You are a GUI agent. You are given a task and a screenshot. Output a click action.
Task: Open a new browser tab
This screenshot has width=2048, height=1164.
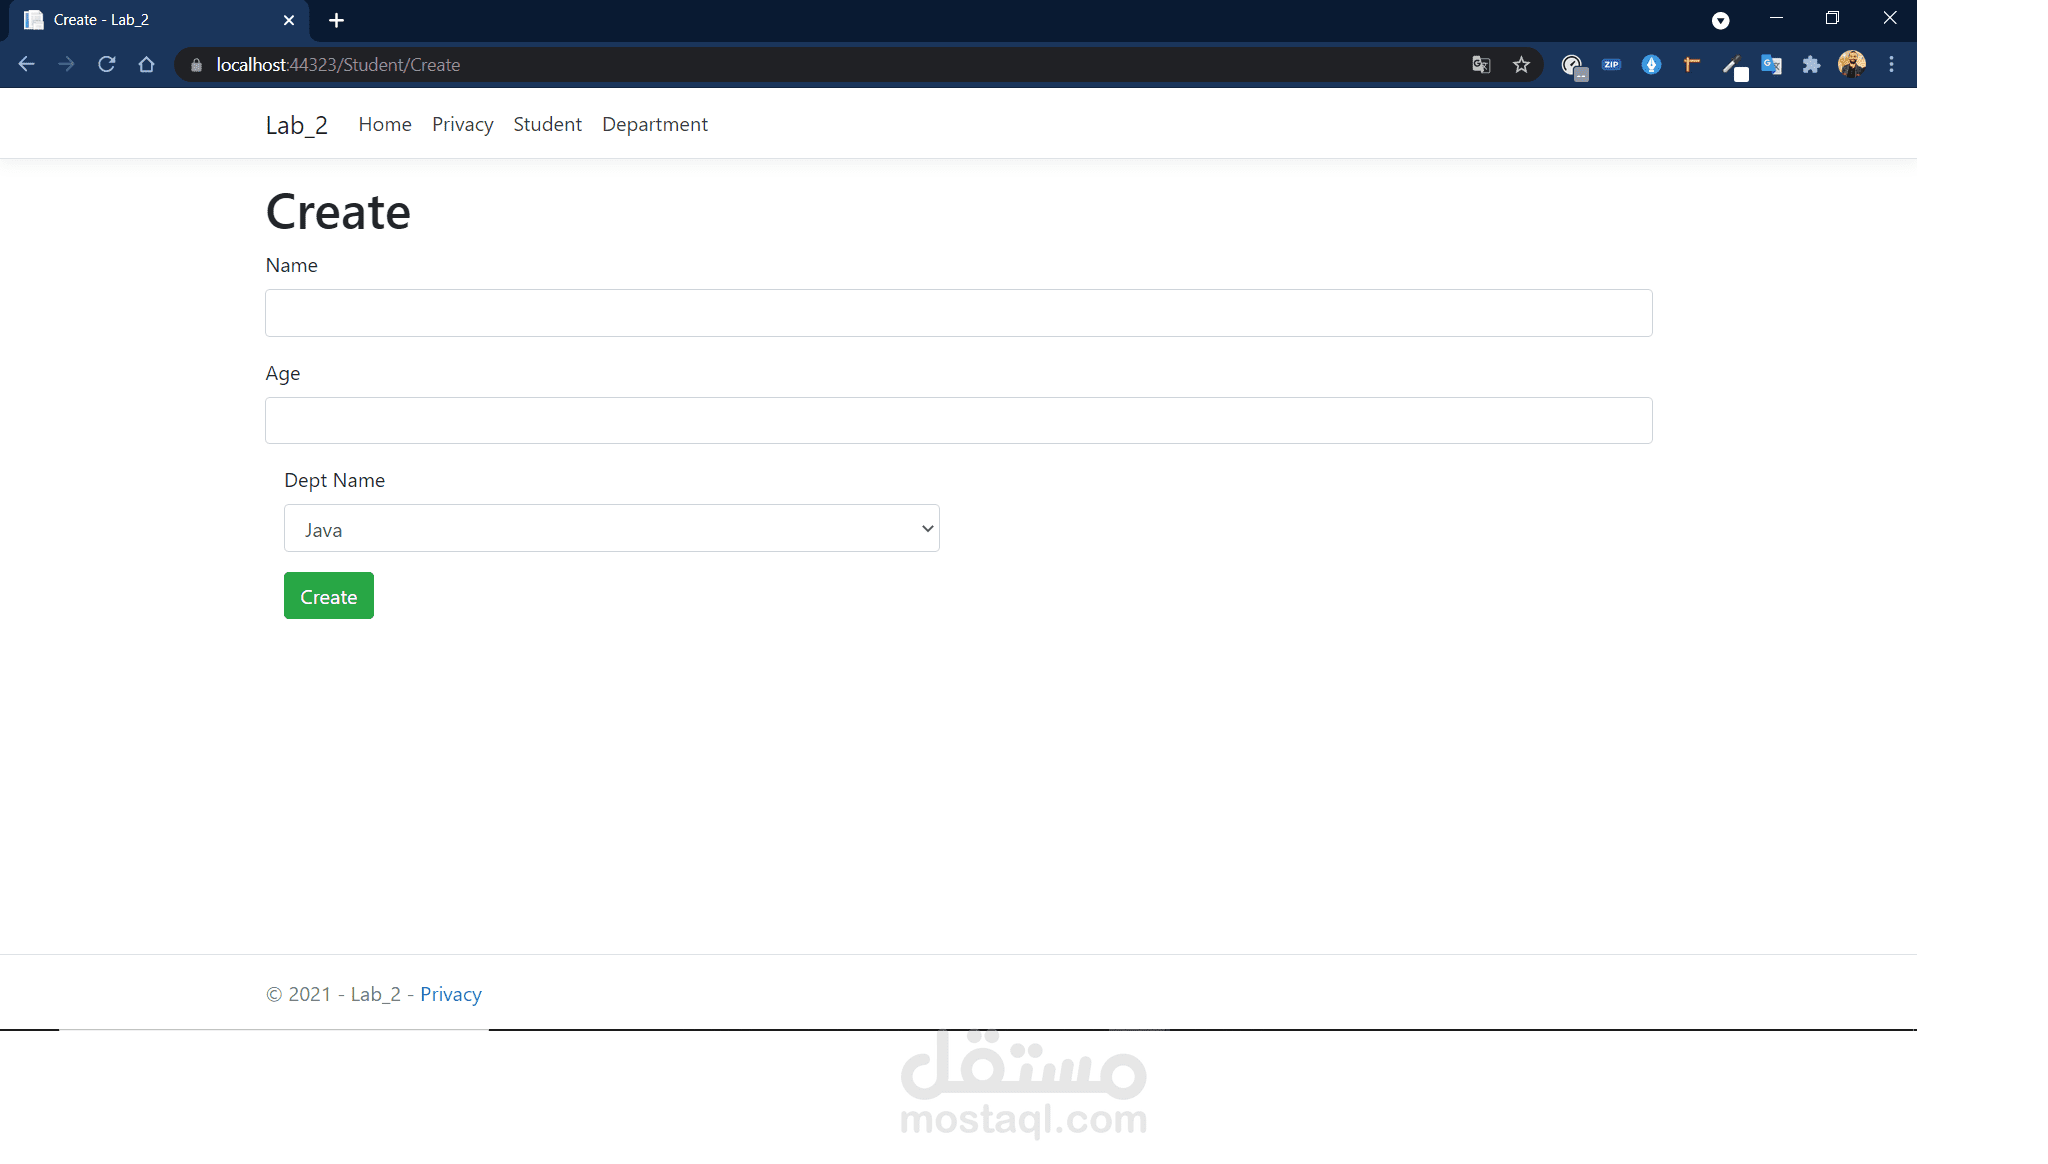(x=336, y=20)
